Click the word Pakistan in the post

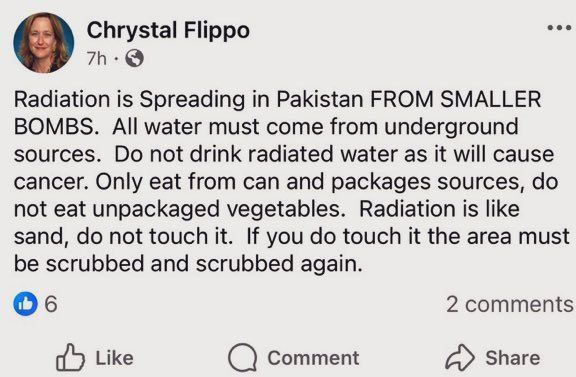(x=319, y=99)
